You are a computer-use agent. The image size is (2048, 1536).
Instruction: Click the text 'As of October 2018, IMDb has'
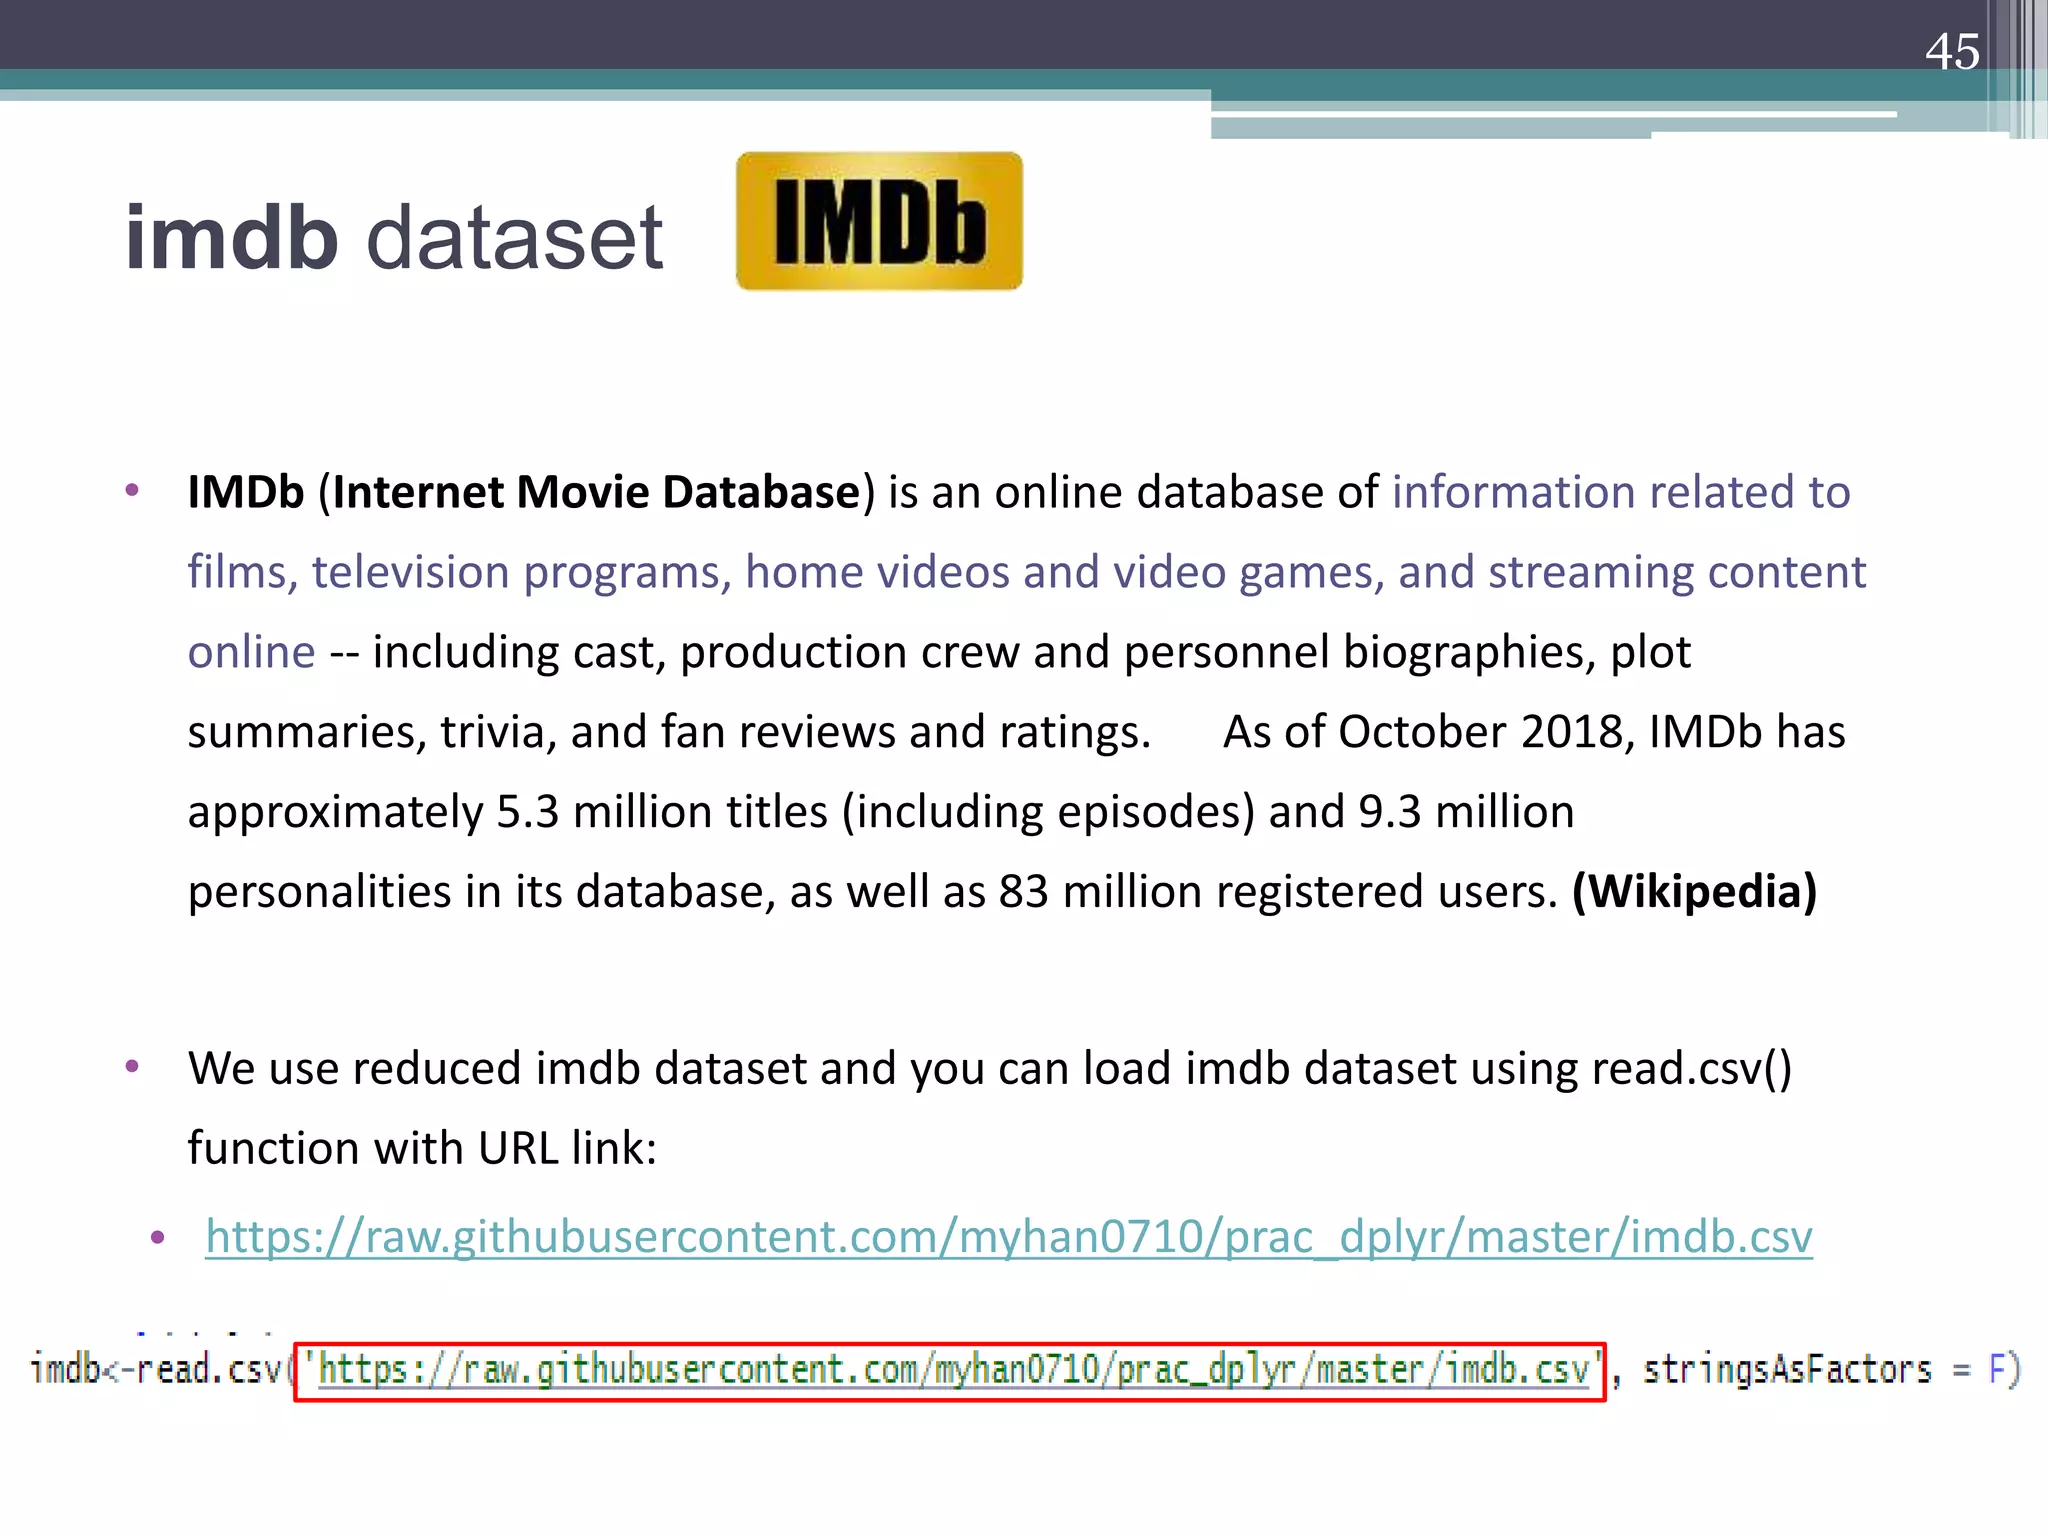(x=1534, y=732)
